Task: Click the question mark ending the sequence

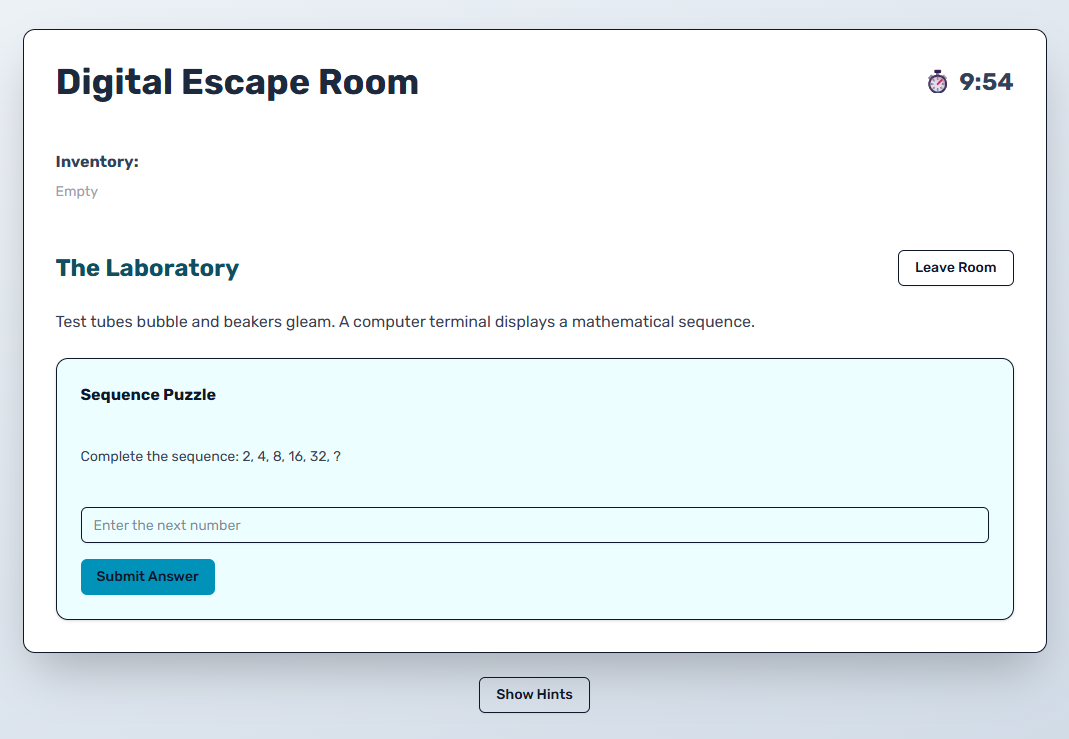Action: (x=337, y=456)
